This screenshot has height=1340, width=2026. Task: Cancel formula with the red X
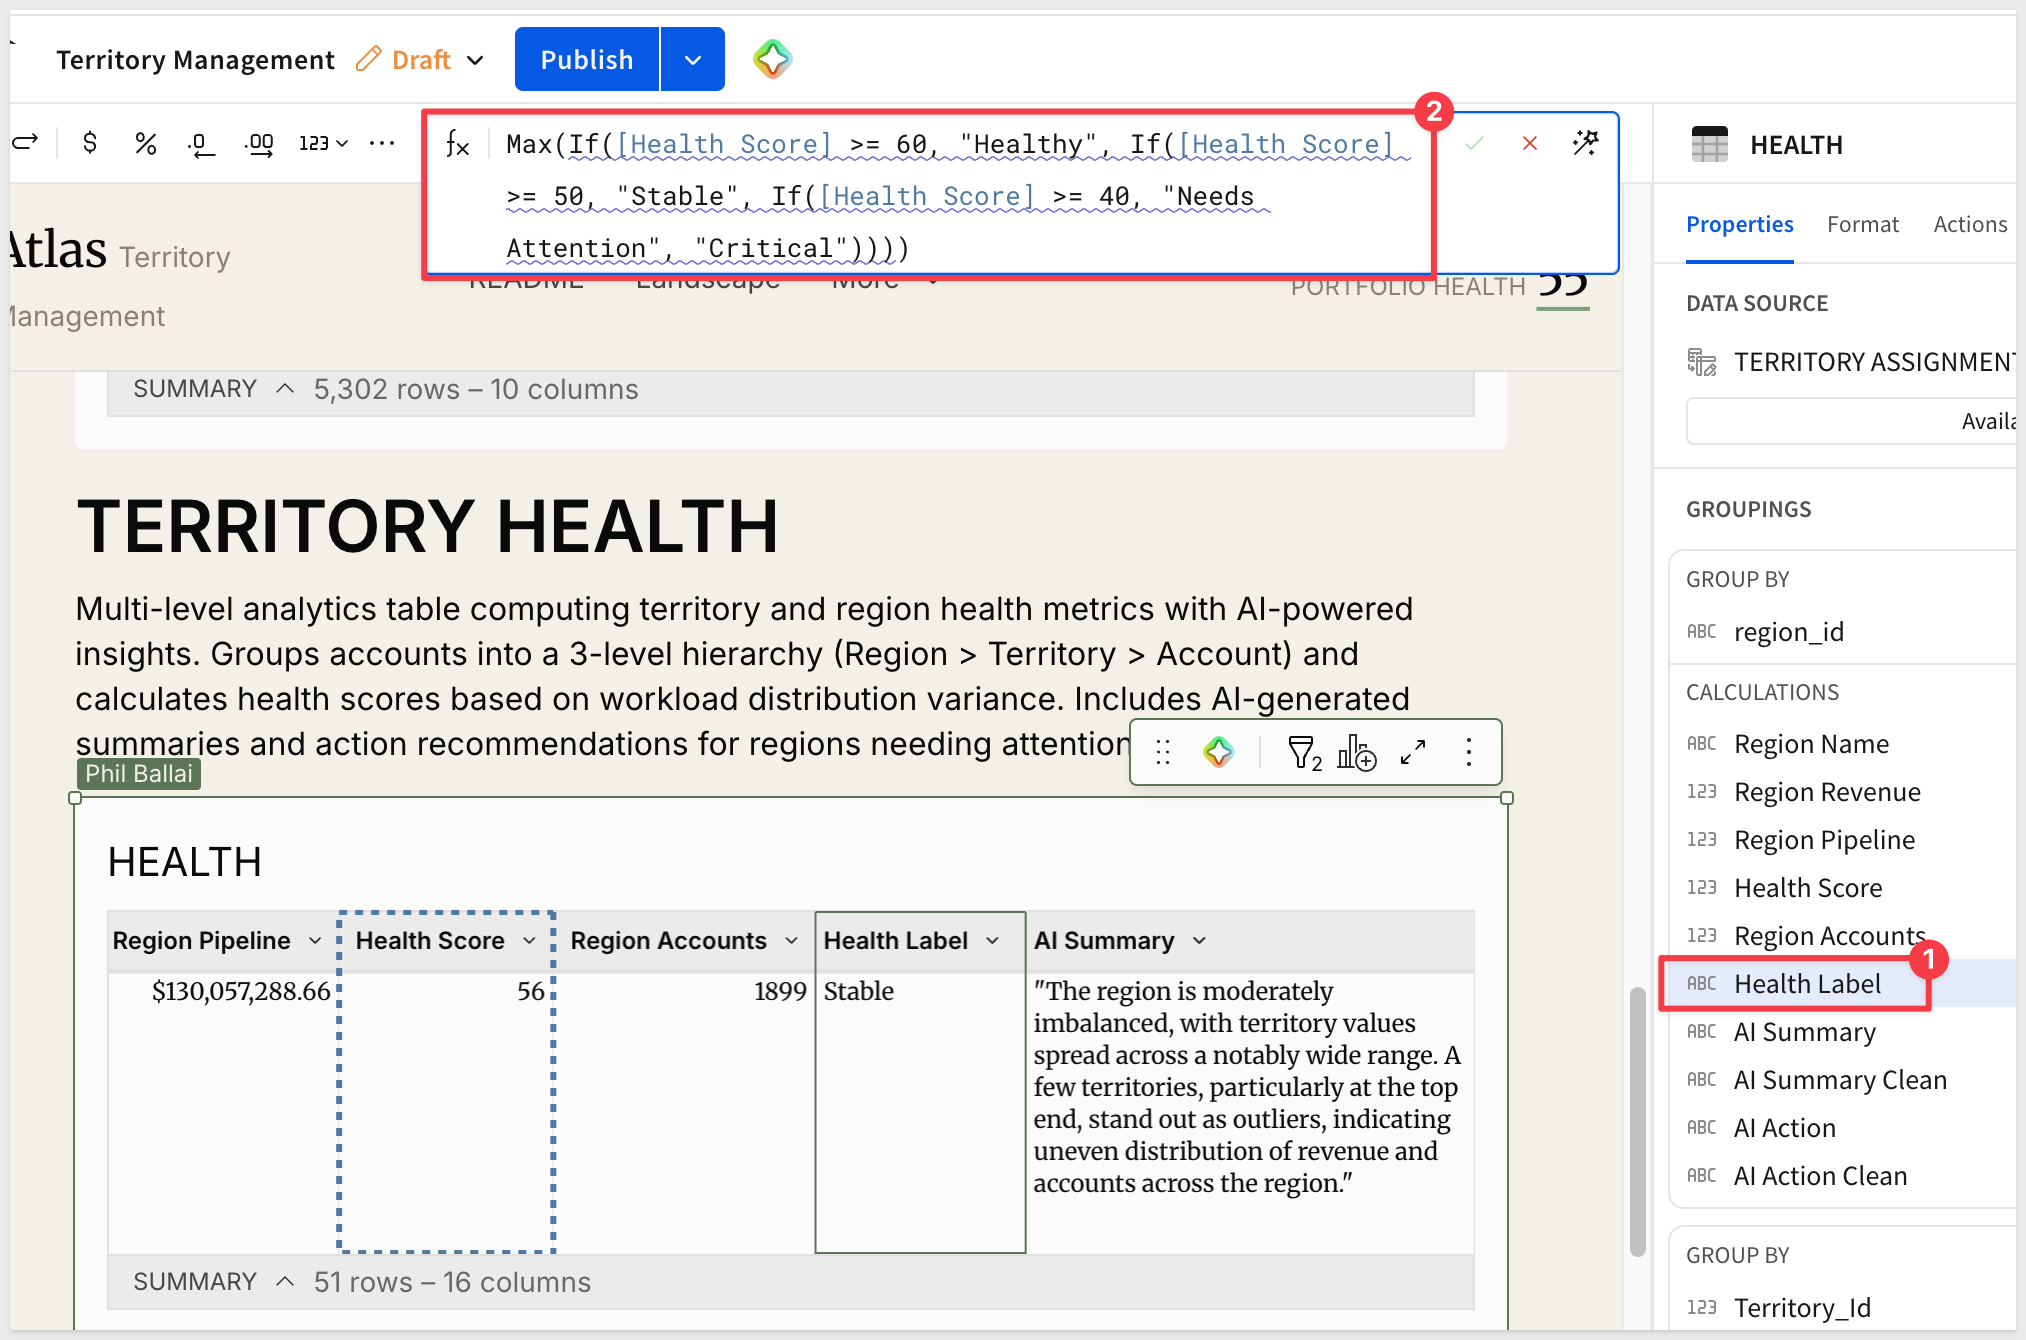coord(1529,144)
